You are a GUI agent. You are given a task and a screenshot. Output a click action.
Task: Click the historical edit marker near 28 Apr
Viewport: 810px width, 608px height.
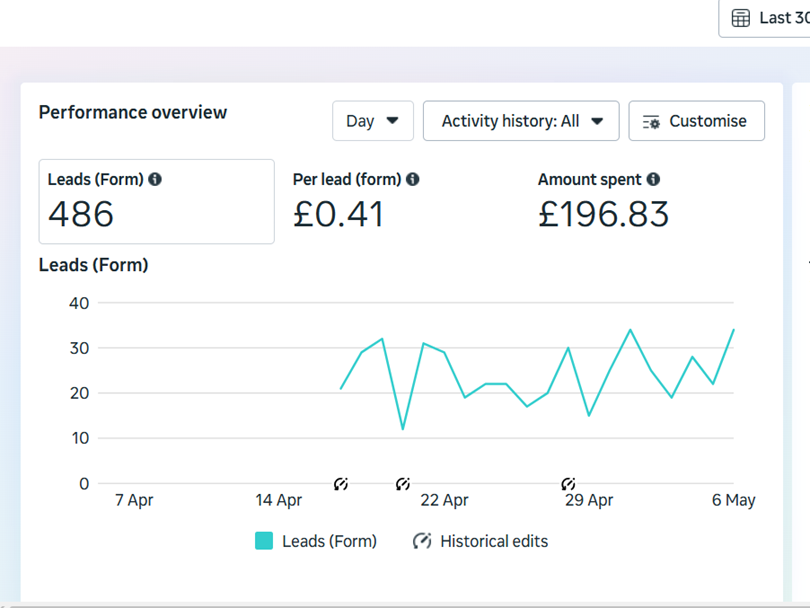click(568, 484)
